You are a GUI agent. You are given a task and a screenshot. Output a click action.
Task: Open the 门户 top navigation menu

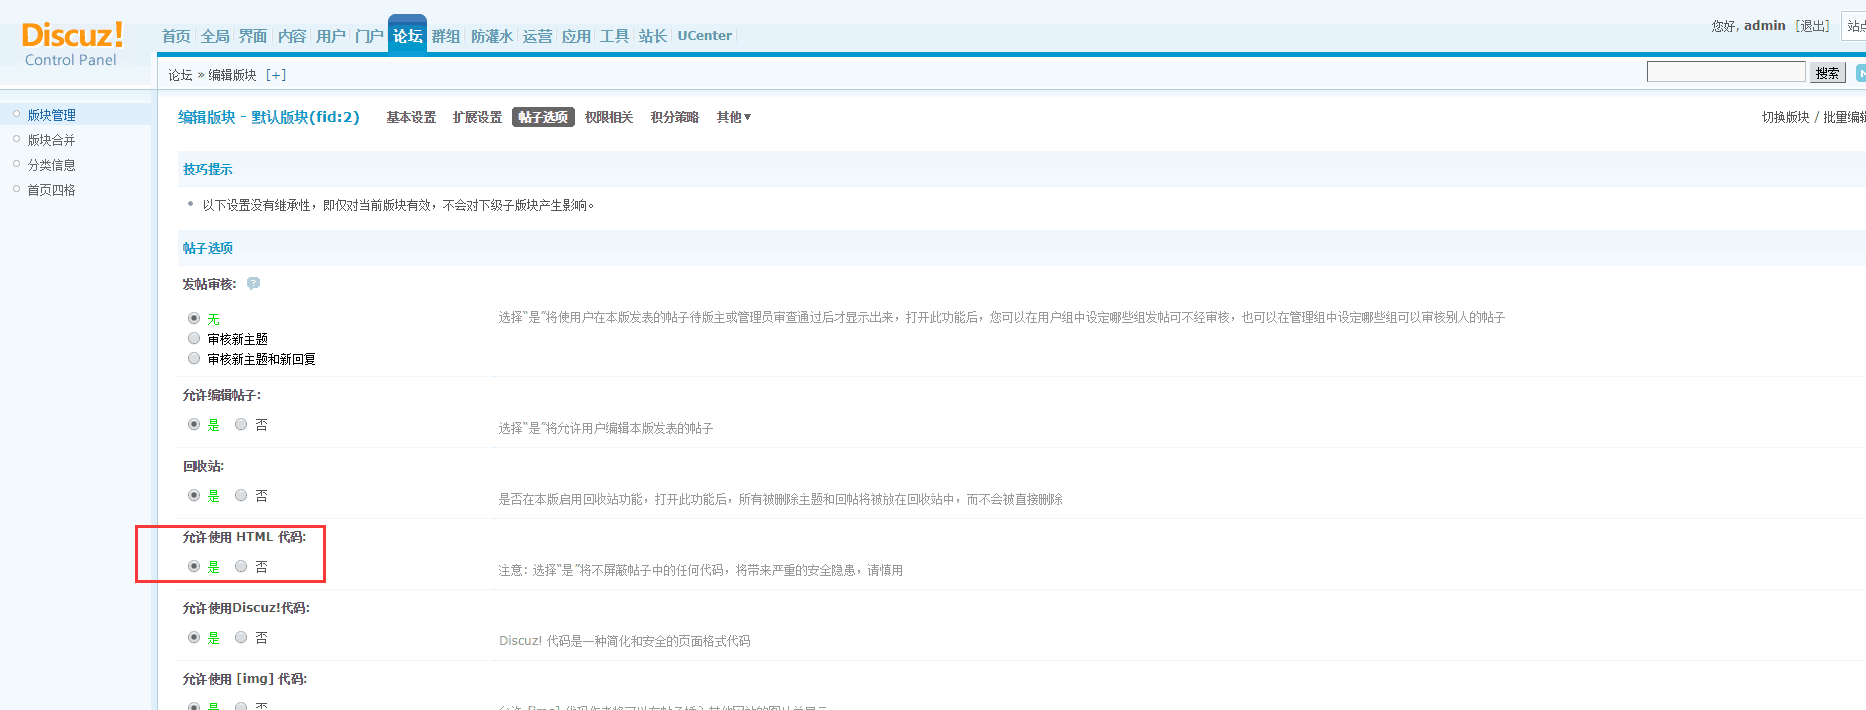coord(369,36)
